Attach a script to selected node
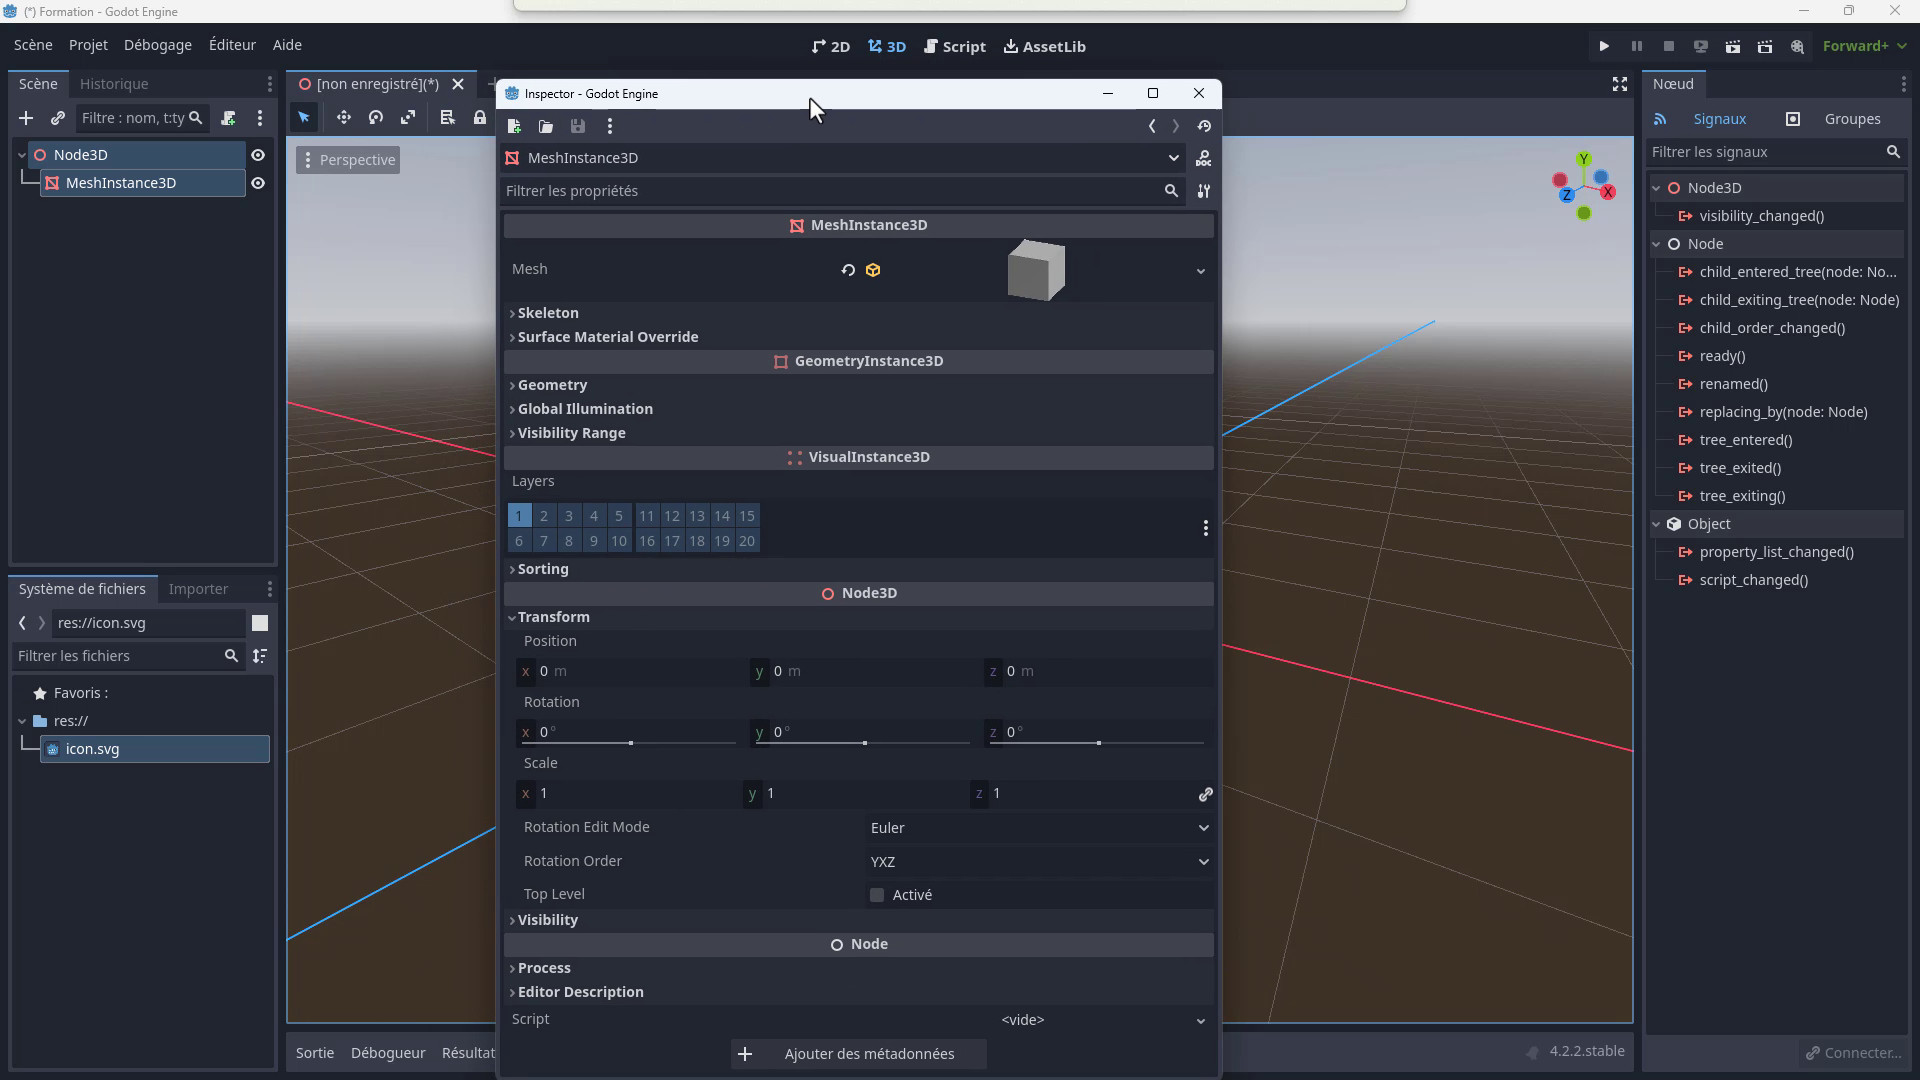Screen dimensions: 1920x1080 pyautogui.click(x=228, y=118)
